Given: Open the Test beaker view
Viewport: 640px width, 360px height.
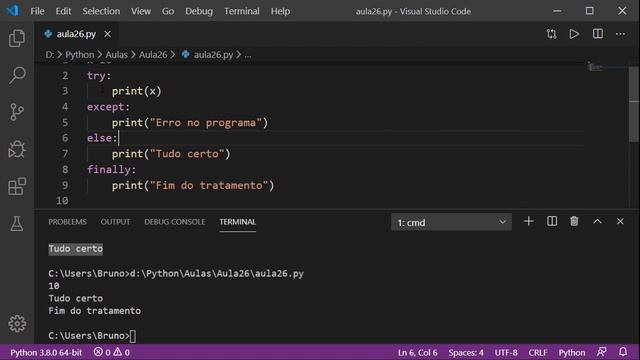Looking at the screenshot, I should pyautogui.click(x=17, y=223).
